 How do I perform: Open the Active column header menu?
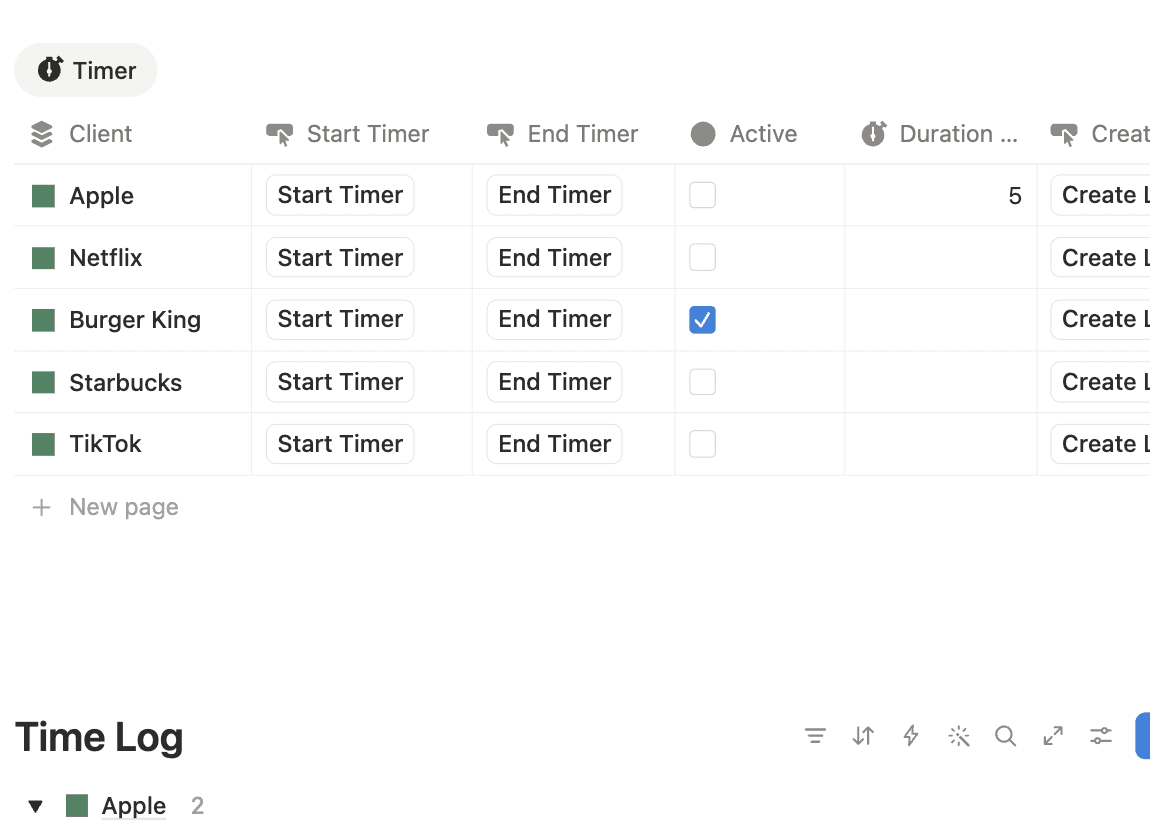760,134
